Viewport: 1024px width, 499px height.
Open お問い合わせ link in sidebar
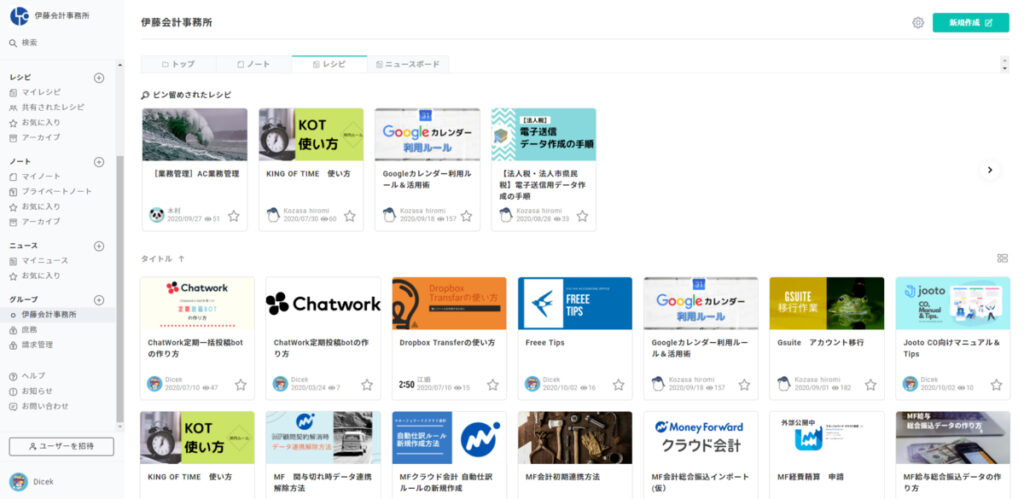point(39,406)
